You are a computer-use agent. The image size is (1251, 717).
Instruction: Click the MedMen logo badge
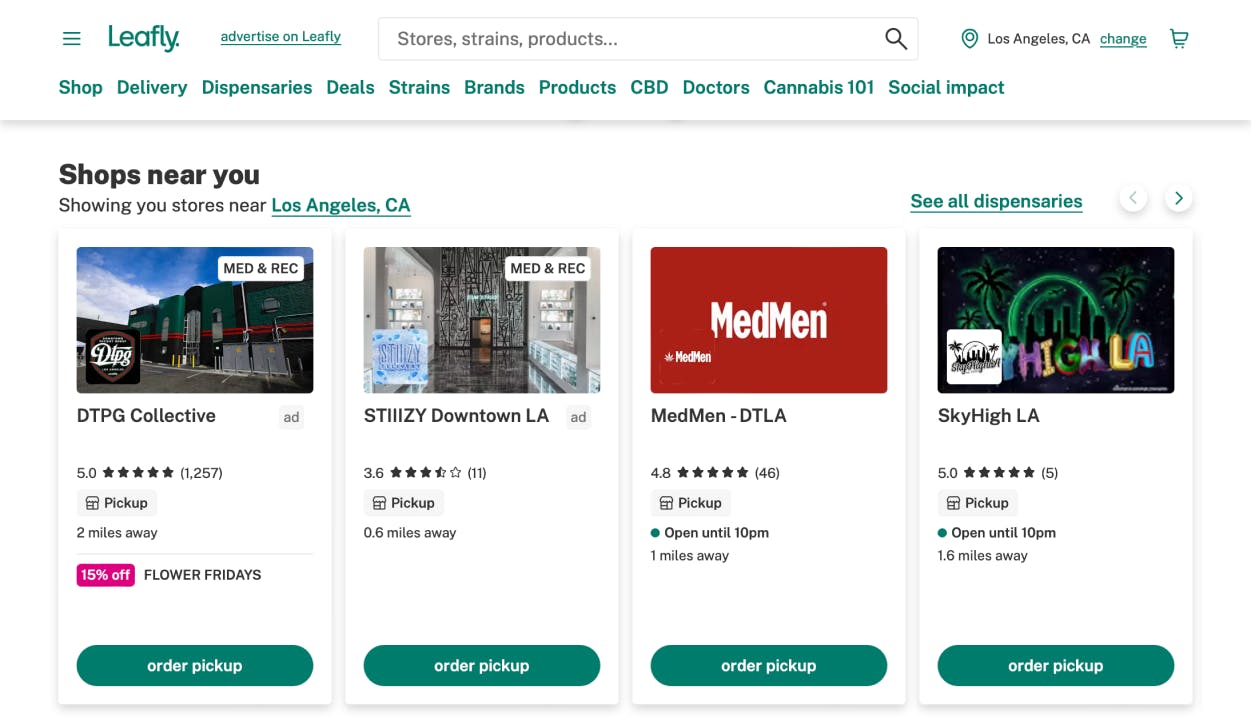(x=687, y=357)
